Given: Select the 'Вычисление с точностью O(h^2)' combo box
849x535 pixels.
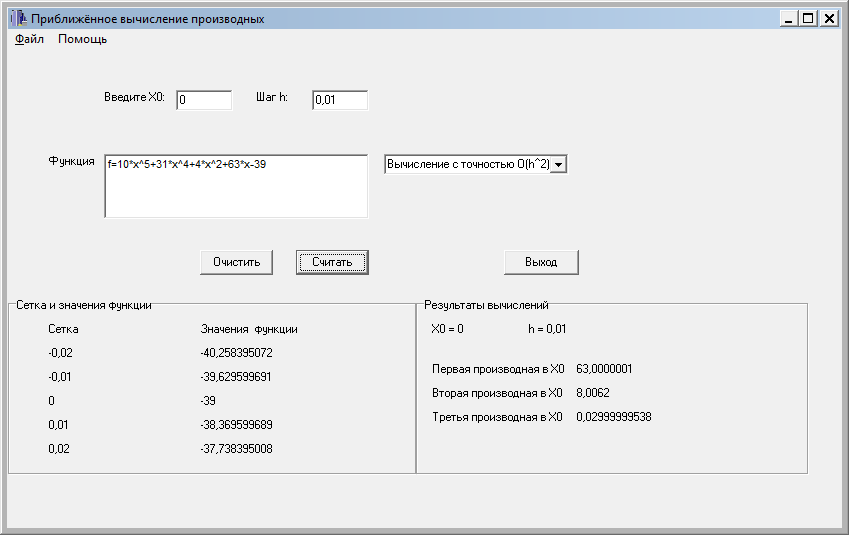Looking at the screenshot, I should coord(475,164).
